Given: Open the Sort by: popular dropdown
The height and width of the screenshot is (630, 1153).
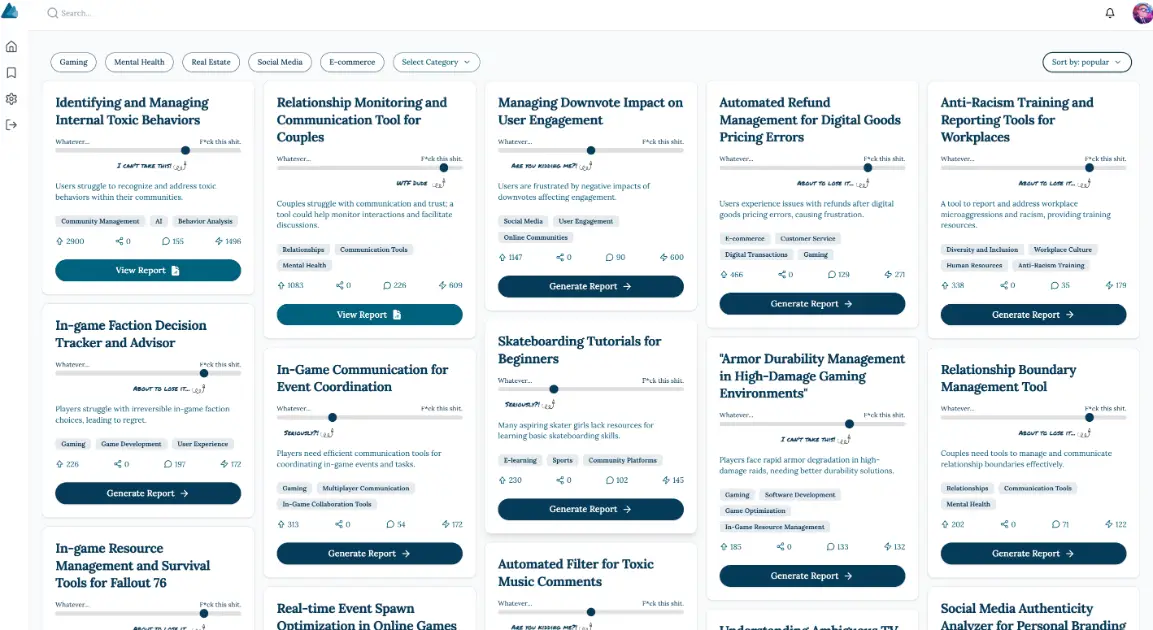Looking at the screenshot, I should [1086, 62].
